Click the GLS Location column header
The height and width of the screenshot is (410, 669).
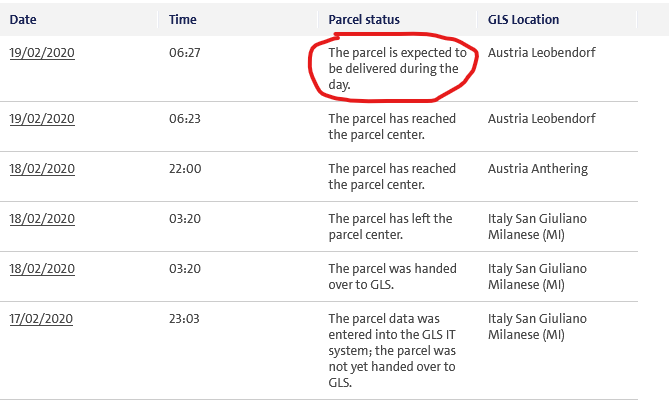tap(523, 19)
